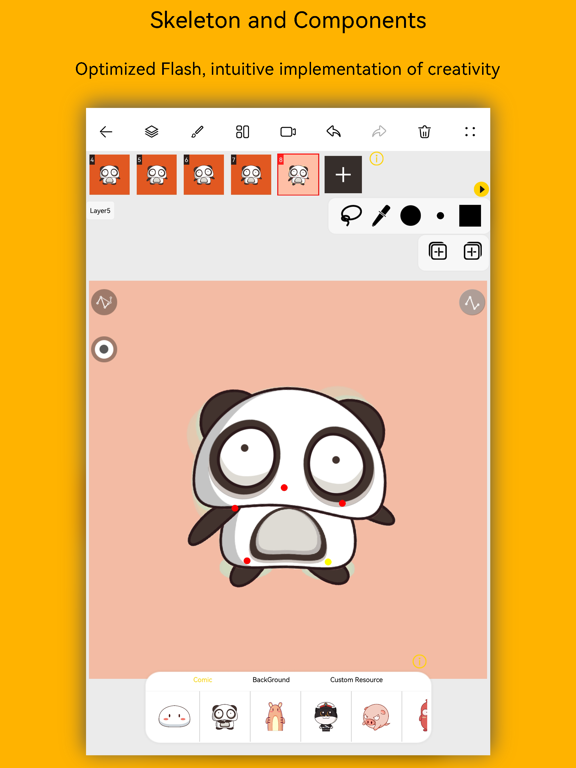Add a new frame with plus button
This screenshot has height=768, width=576.
[x=343, y=175]
